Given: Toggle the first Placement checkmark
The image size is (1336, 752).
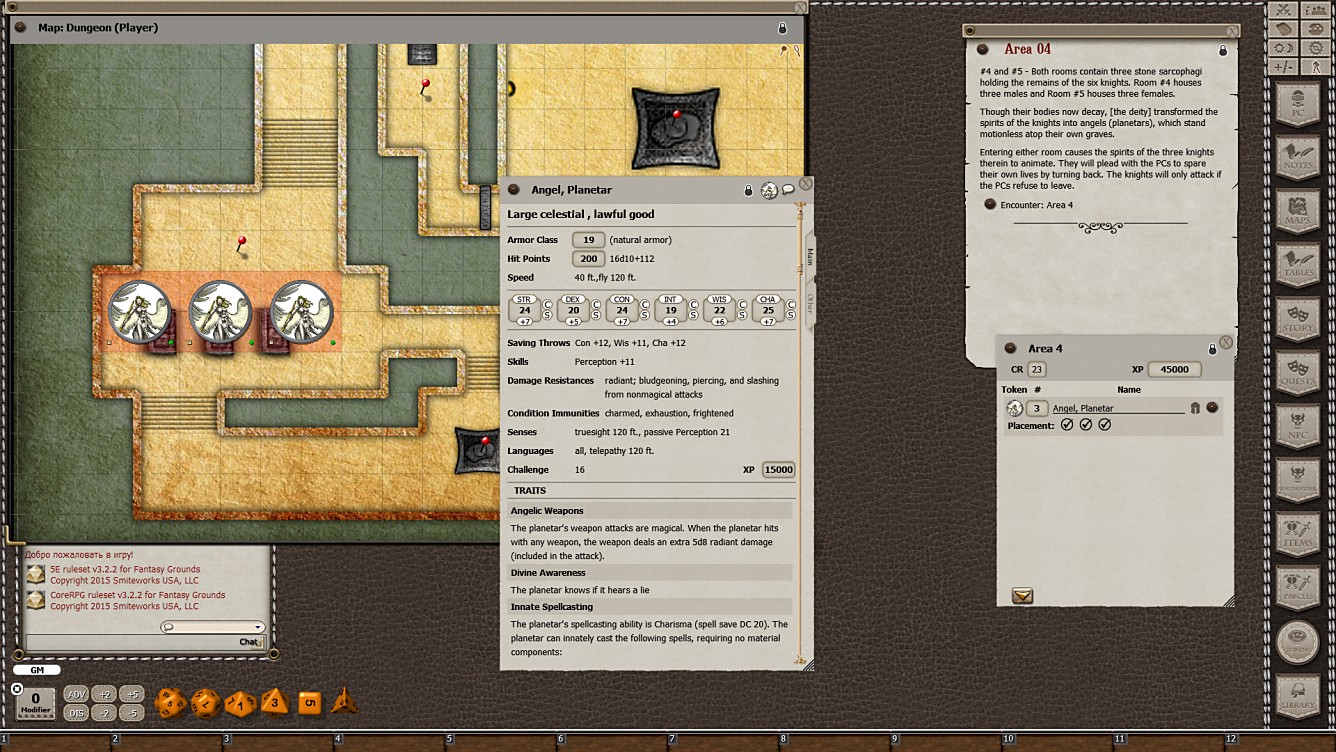Looking at the screenshot, I should pos(1067,425).
